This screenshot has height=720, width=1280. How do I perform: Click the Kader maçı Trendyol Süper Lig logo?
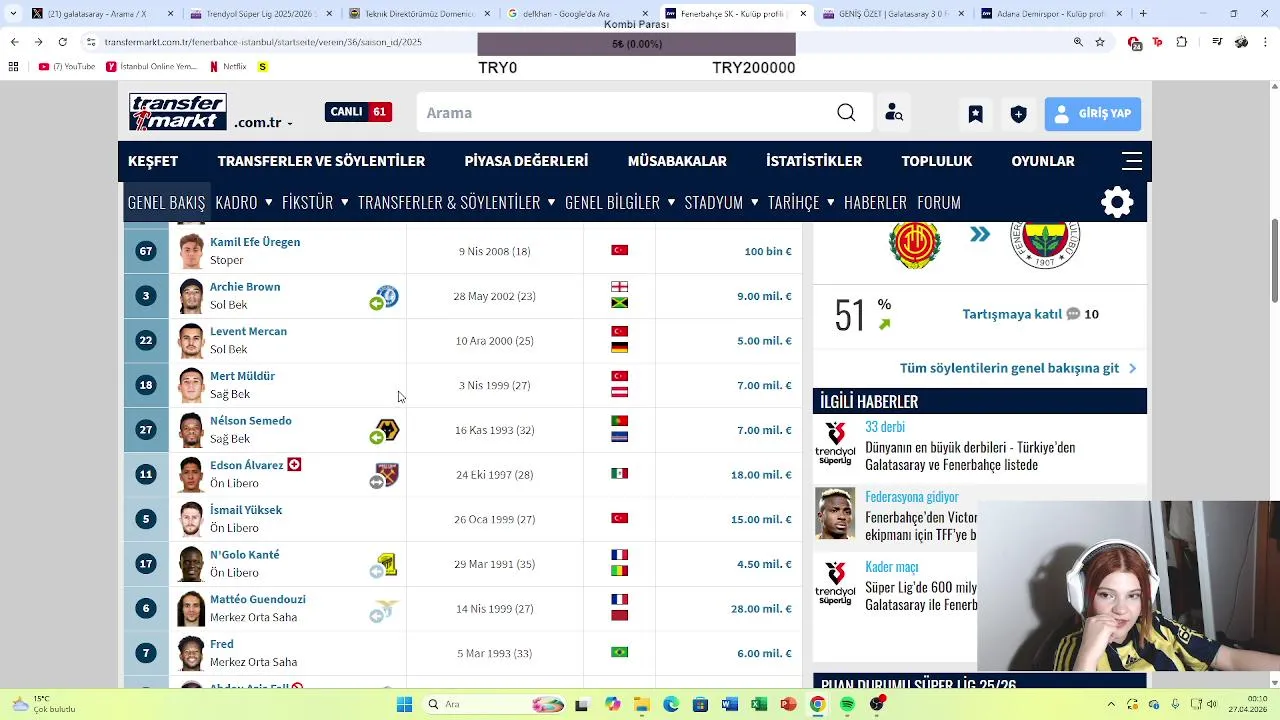[x=835, y=583]
